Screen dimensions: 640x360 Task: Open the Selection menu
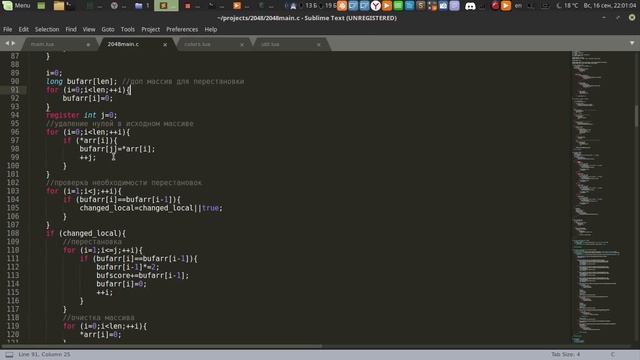pos(47,29)
